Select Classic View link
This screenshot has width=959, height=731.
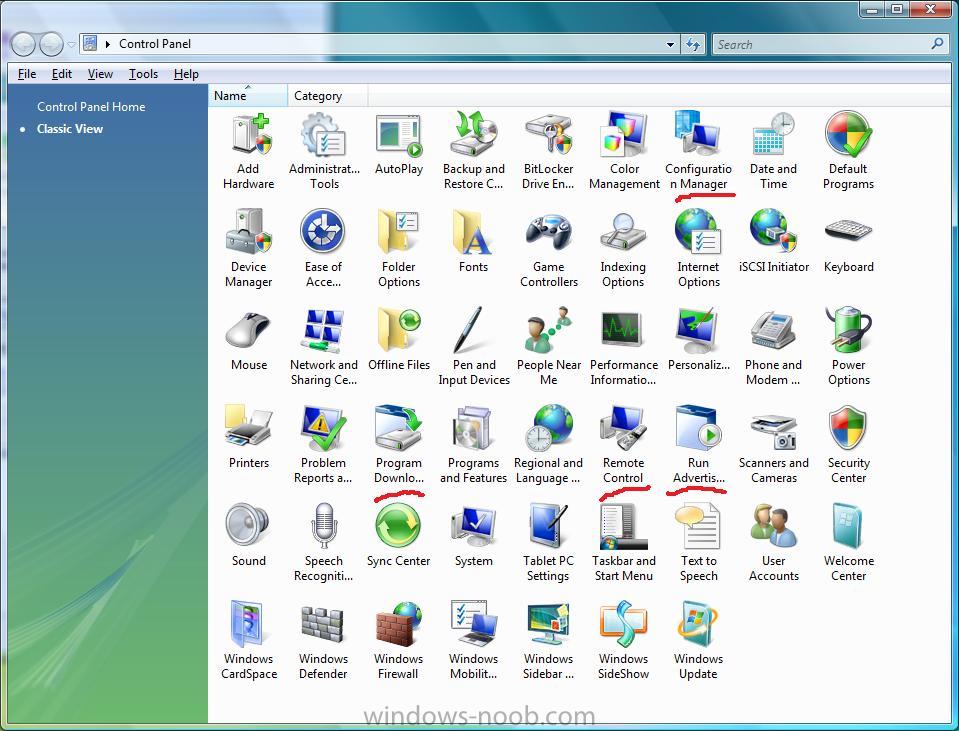[x=70, y=128]
